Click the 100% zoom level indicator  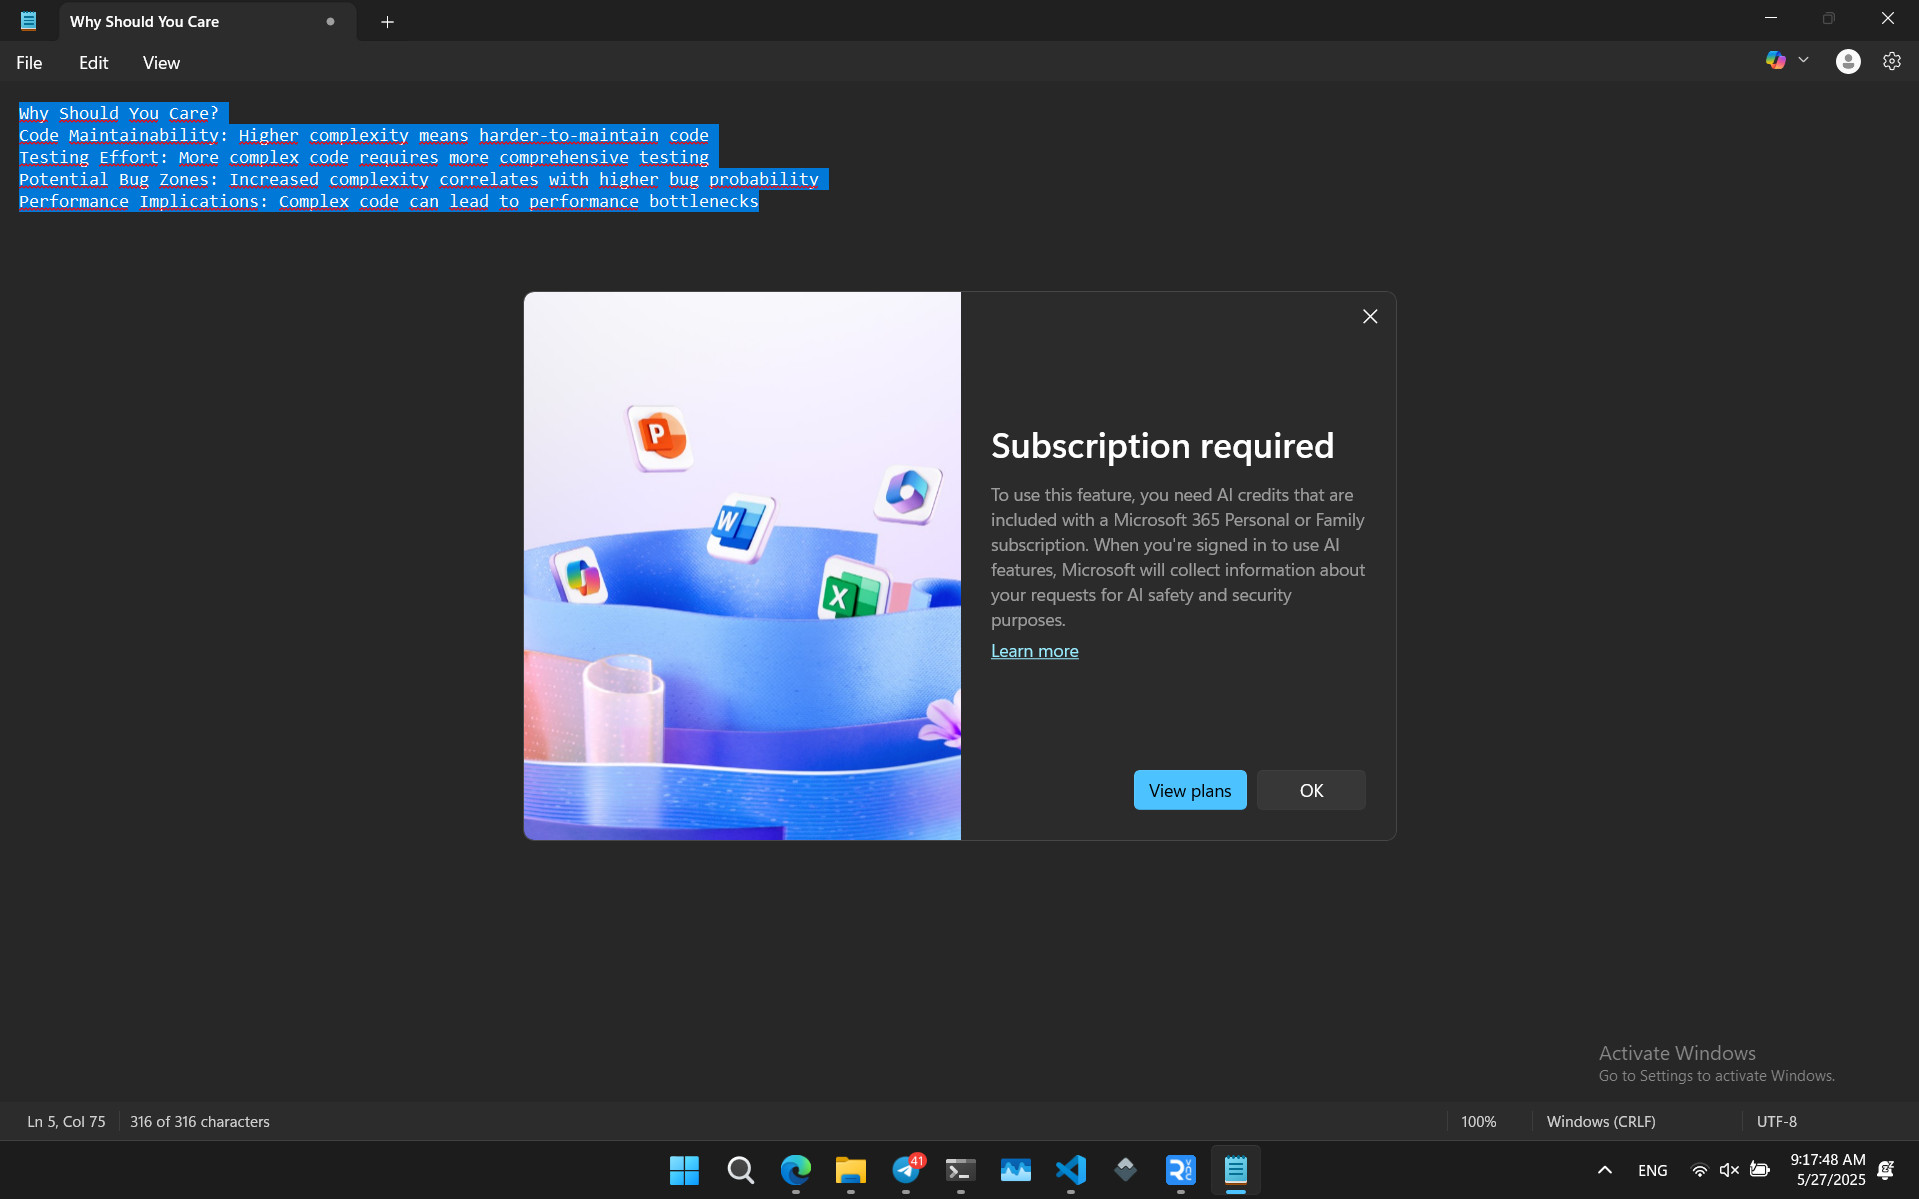tap(1478, 1121)
